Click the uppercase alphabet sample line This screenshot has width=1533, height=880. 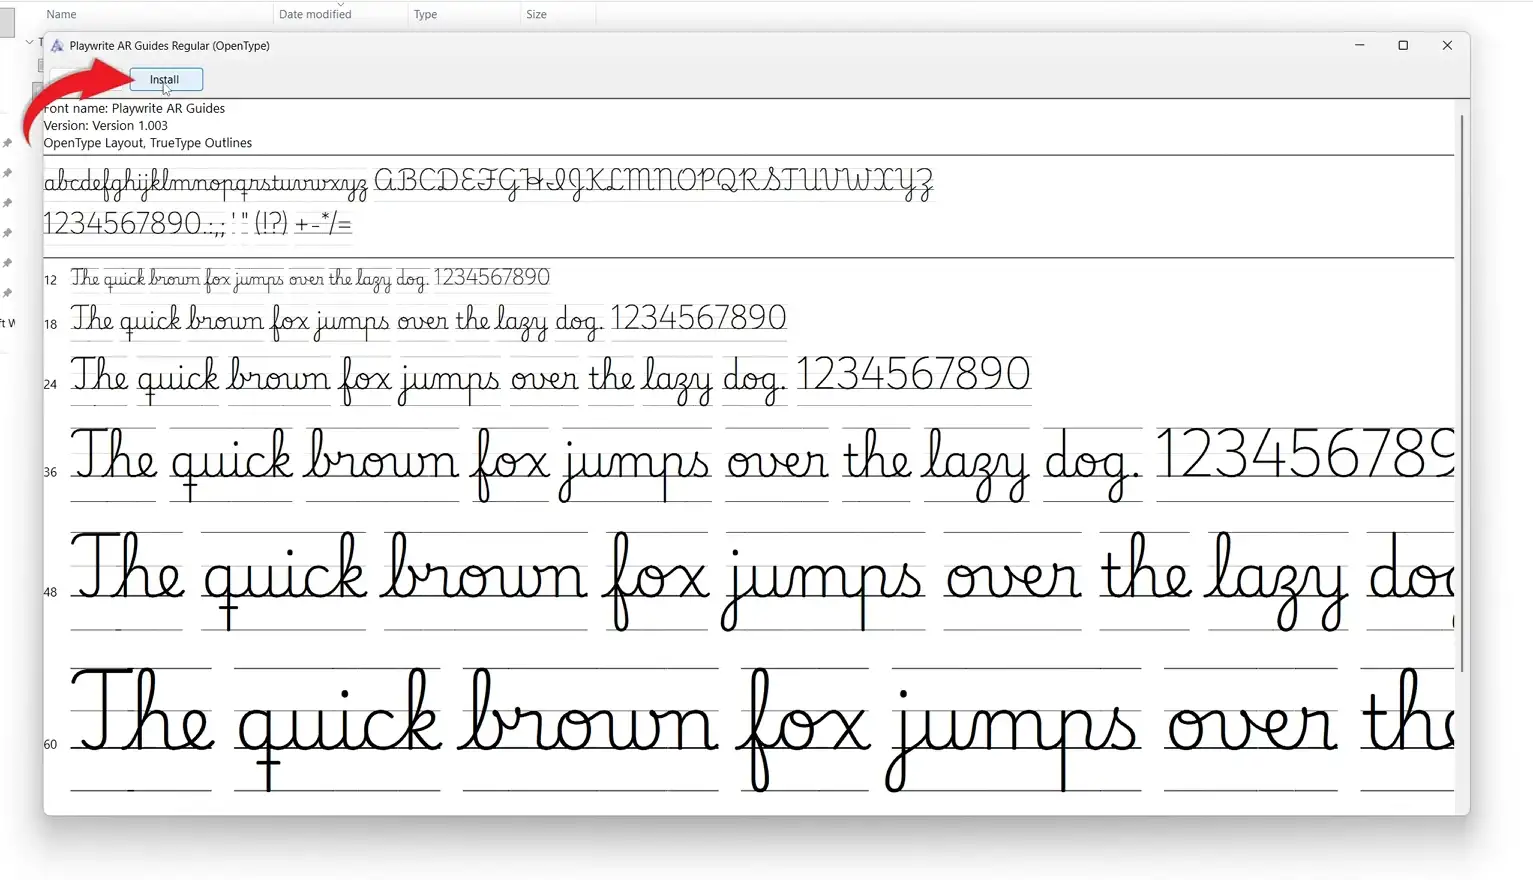point(653,183)
